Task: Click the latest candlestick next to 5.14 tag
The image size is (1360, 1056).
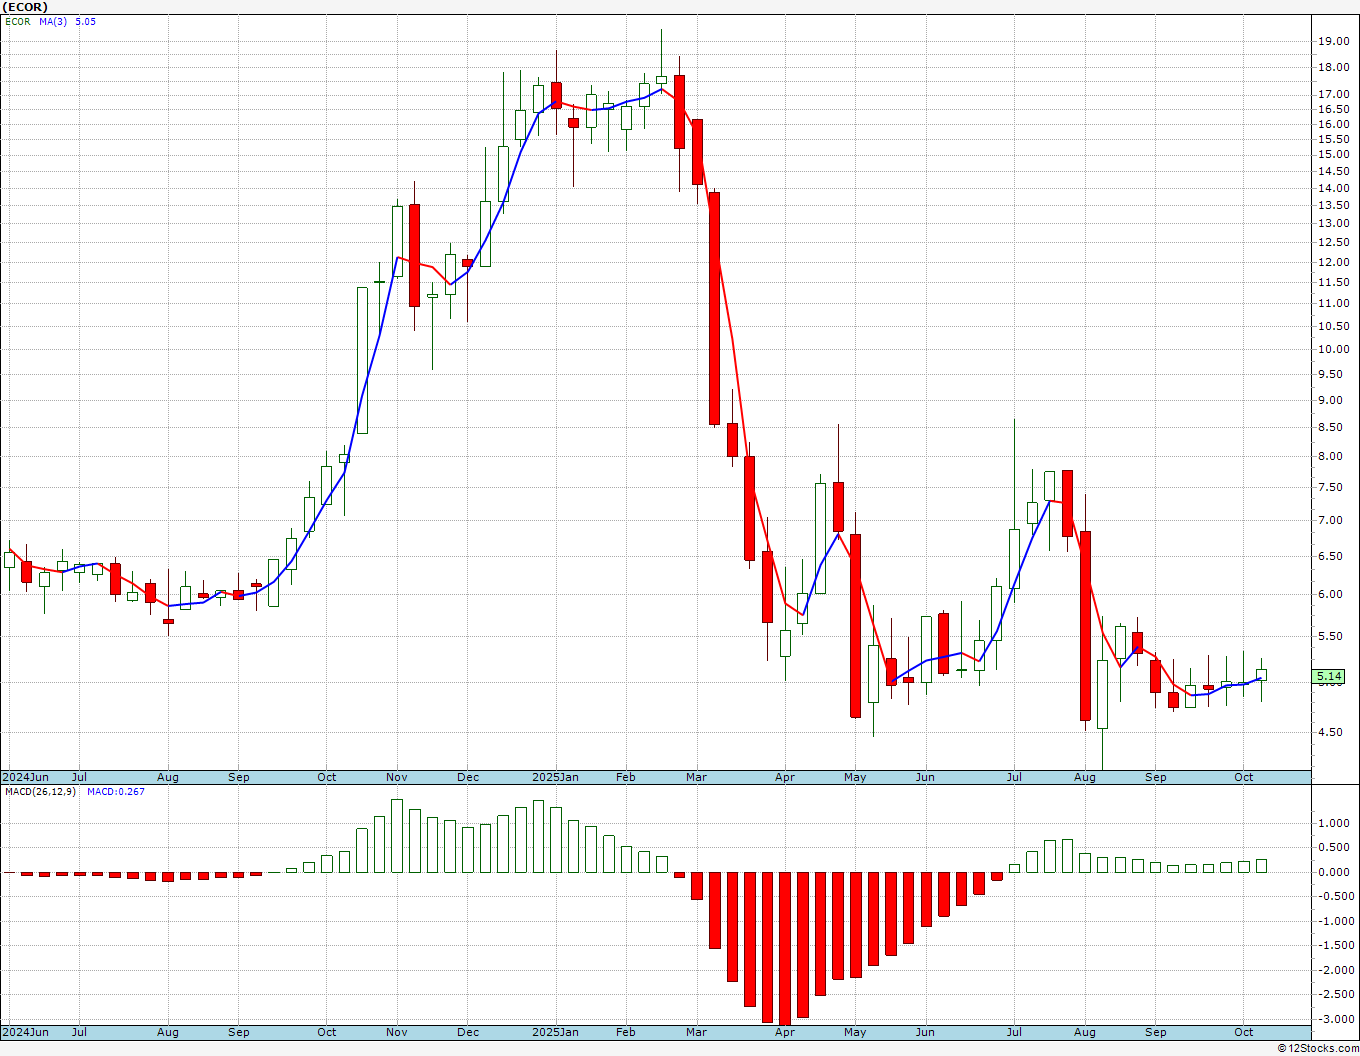Action: pyautogui.click(x=1261, y=675)
